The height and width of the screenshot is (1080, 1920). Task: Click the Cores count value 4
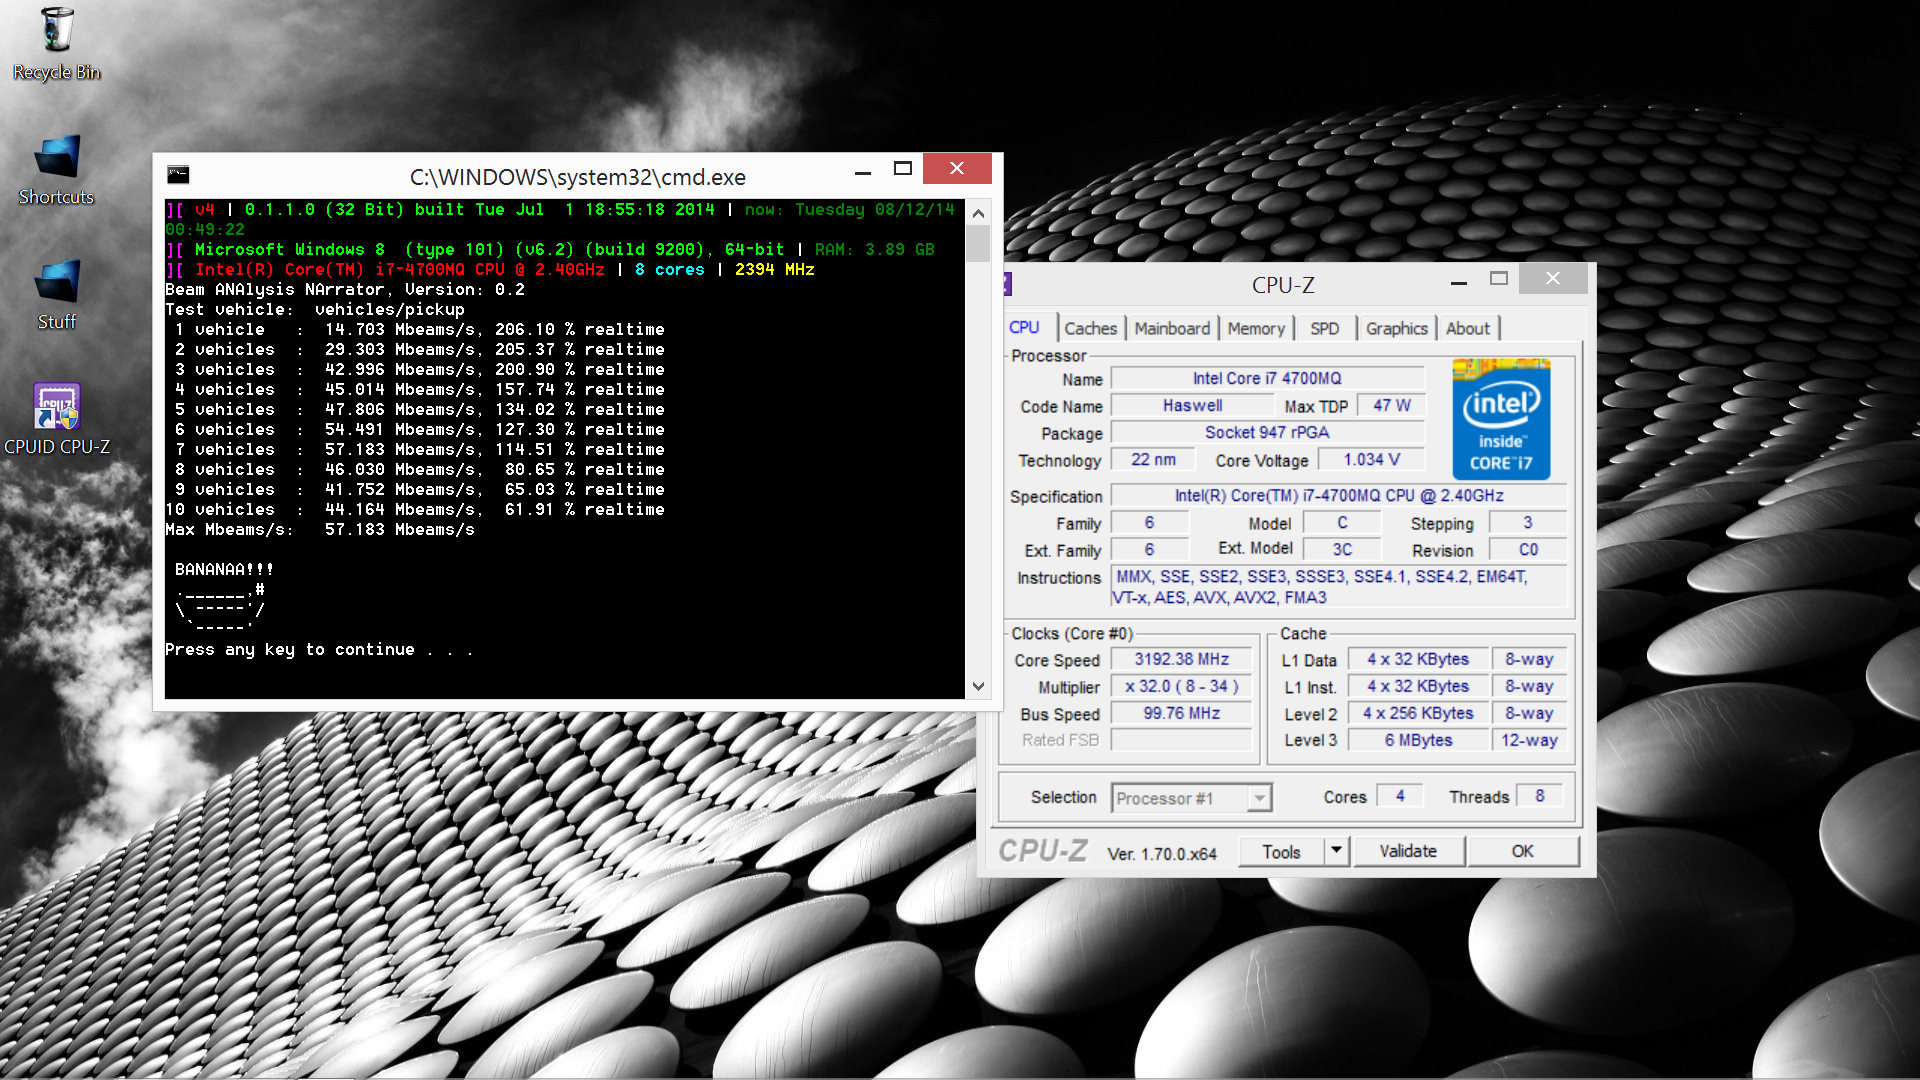1400,796
